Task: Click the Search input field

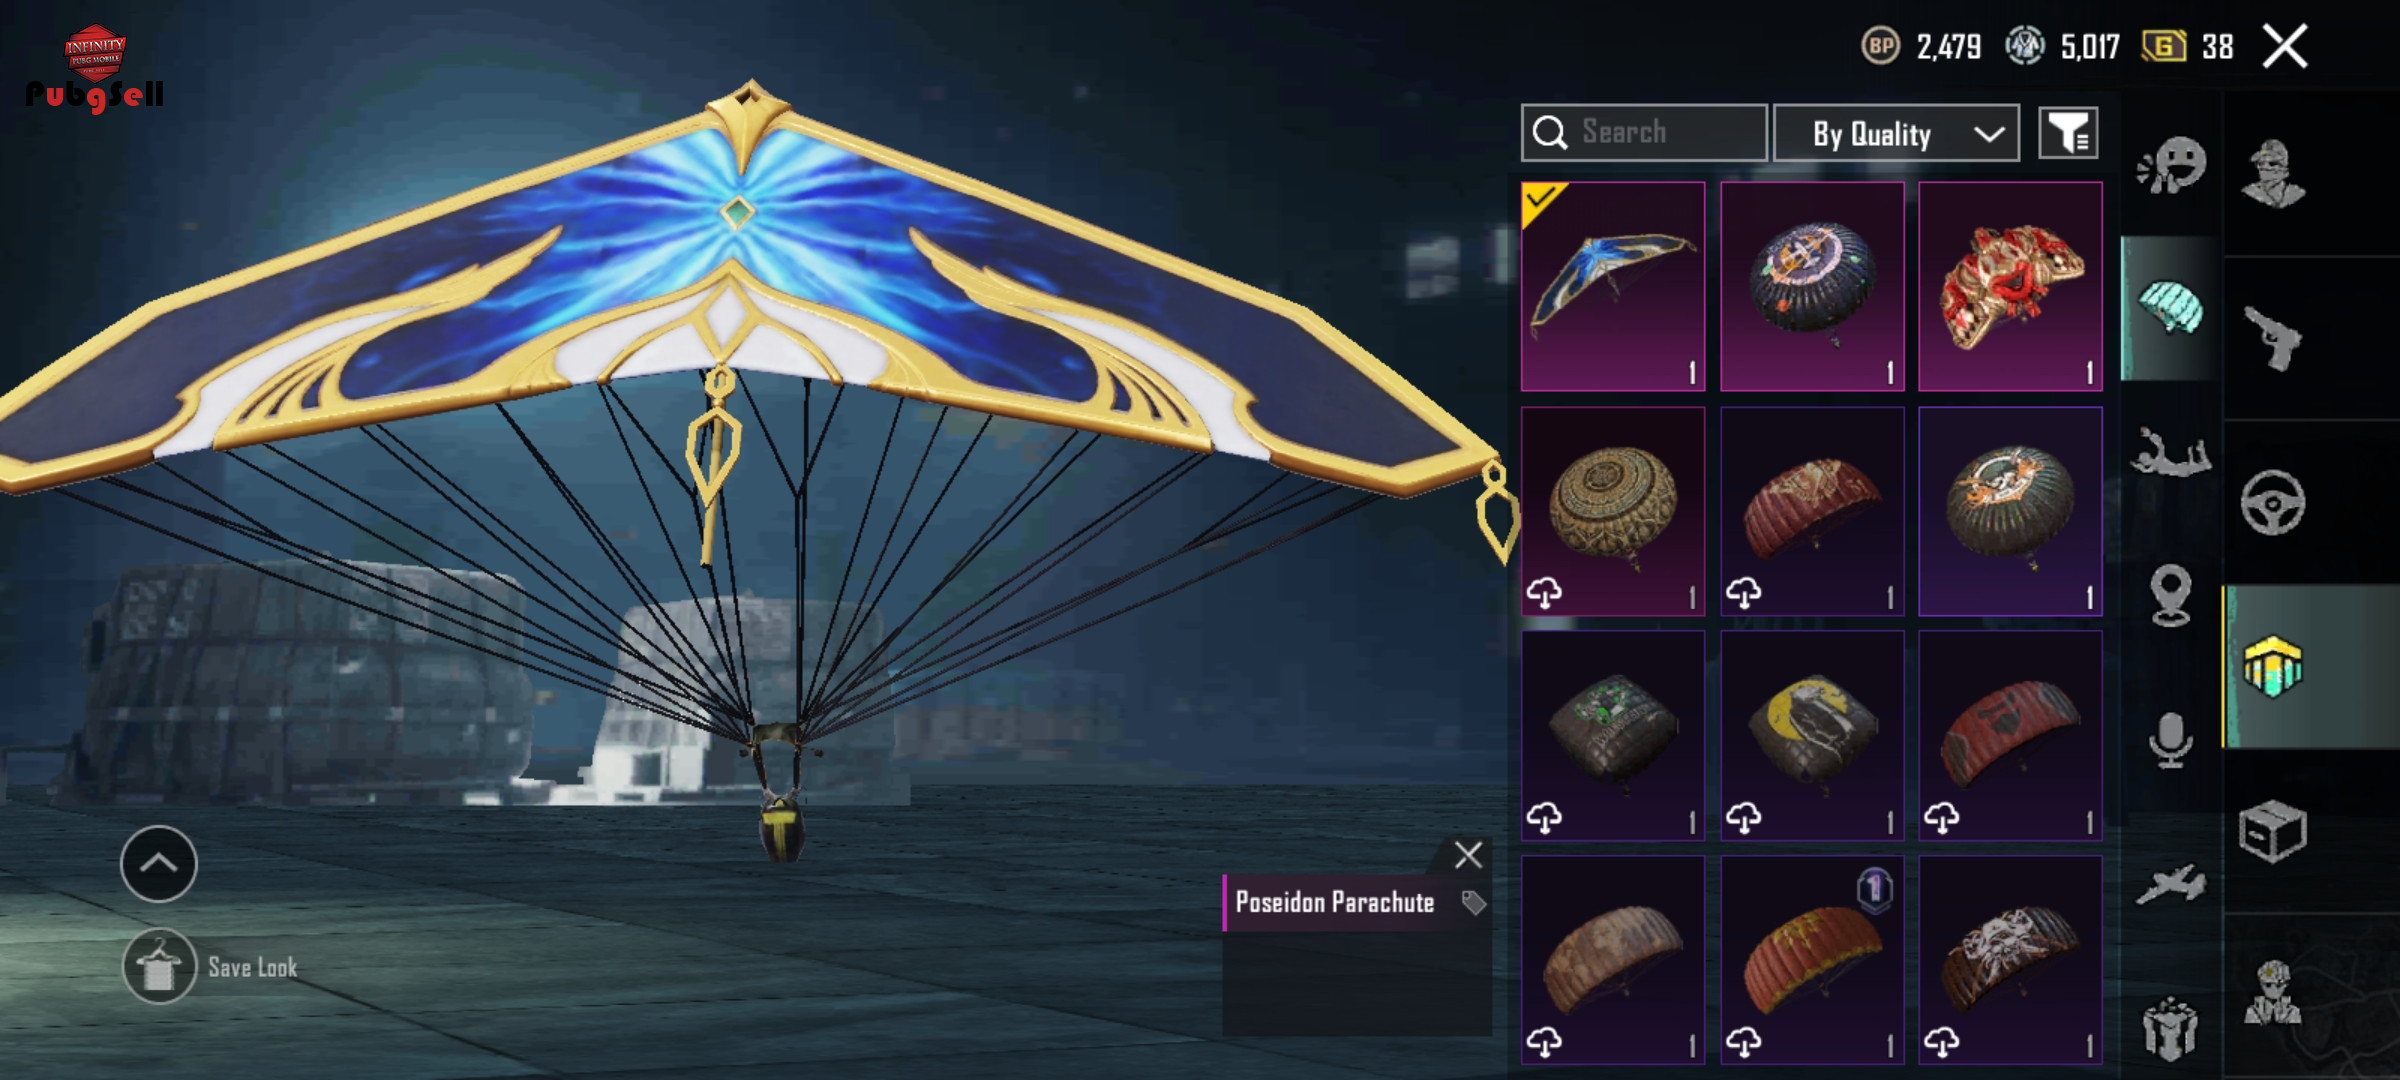Action: [x=1644, y=133]
